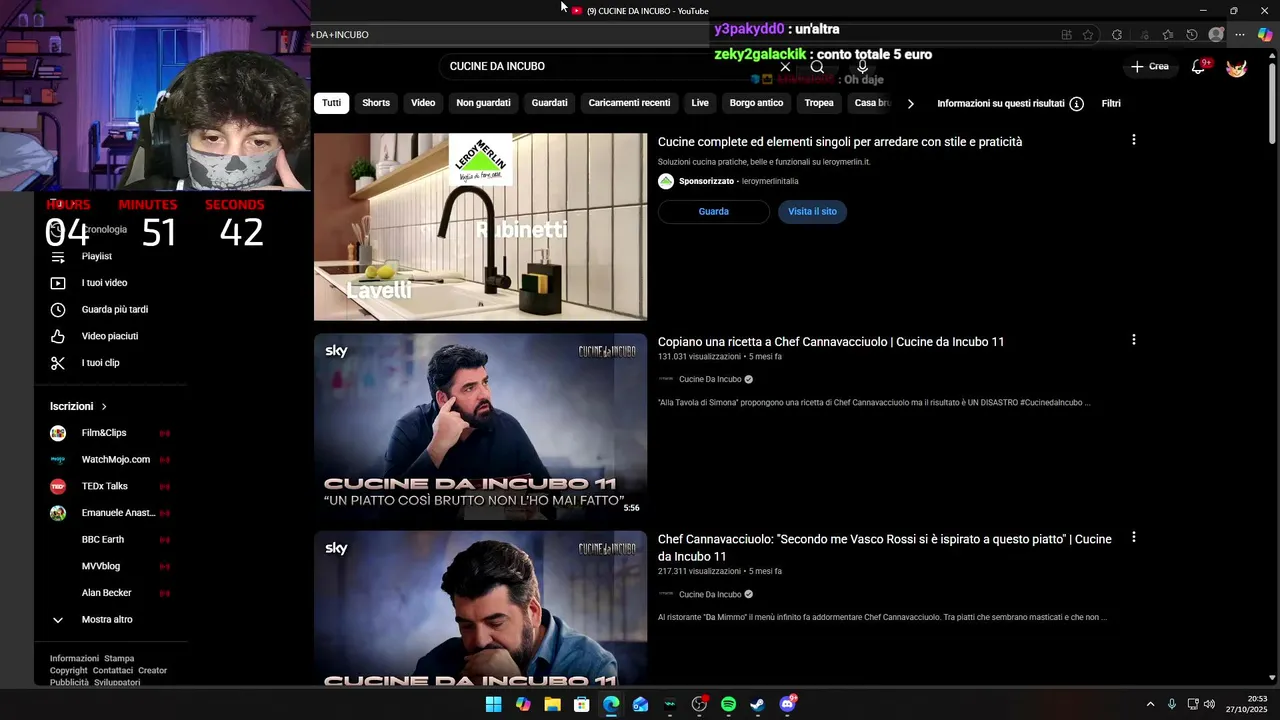Show hidden system tray icons
Screen dimensions: 1280x720
[x=1150, y=704]
